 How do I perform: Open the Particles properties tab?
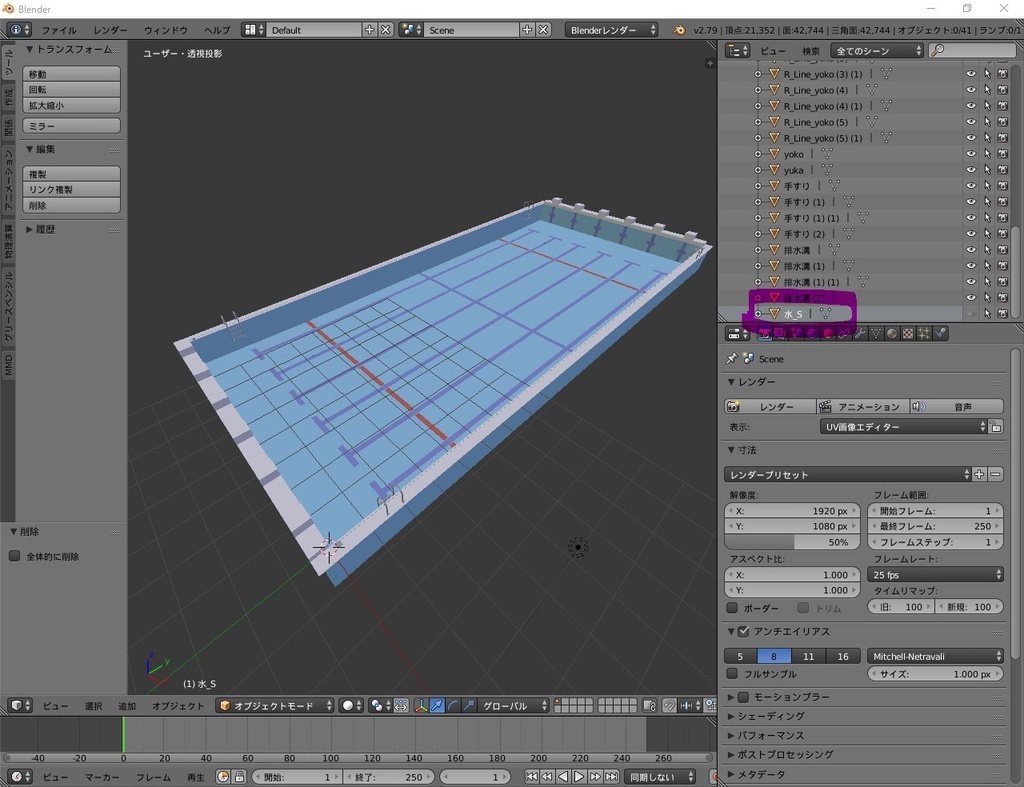[923, 333]
